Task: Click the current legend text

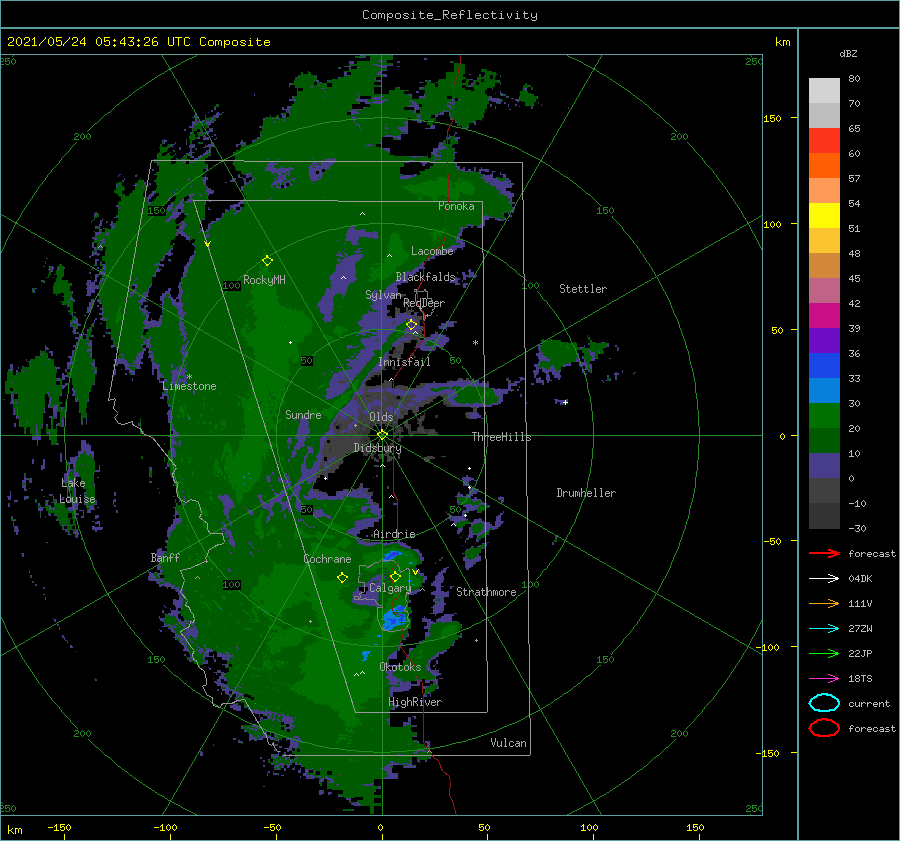Action: tap(869, 703)
